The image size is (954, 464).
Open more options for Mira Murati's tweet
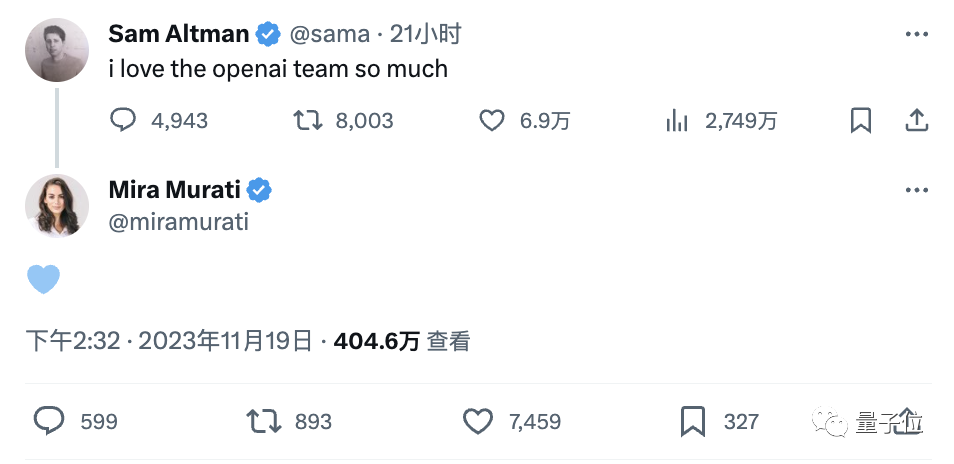916,190
